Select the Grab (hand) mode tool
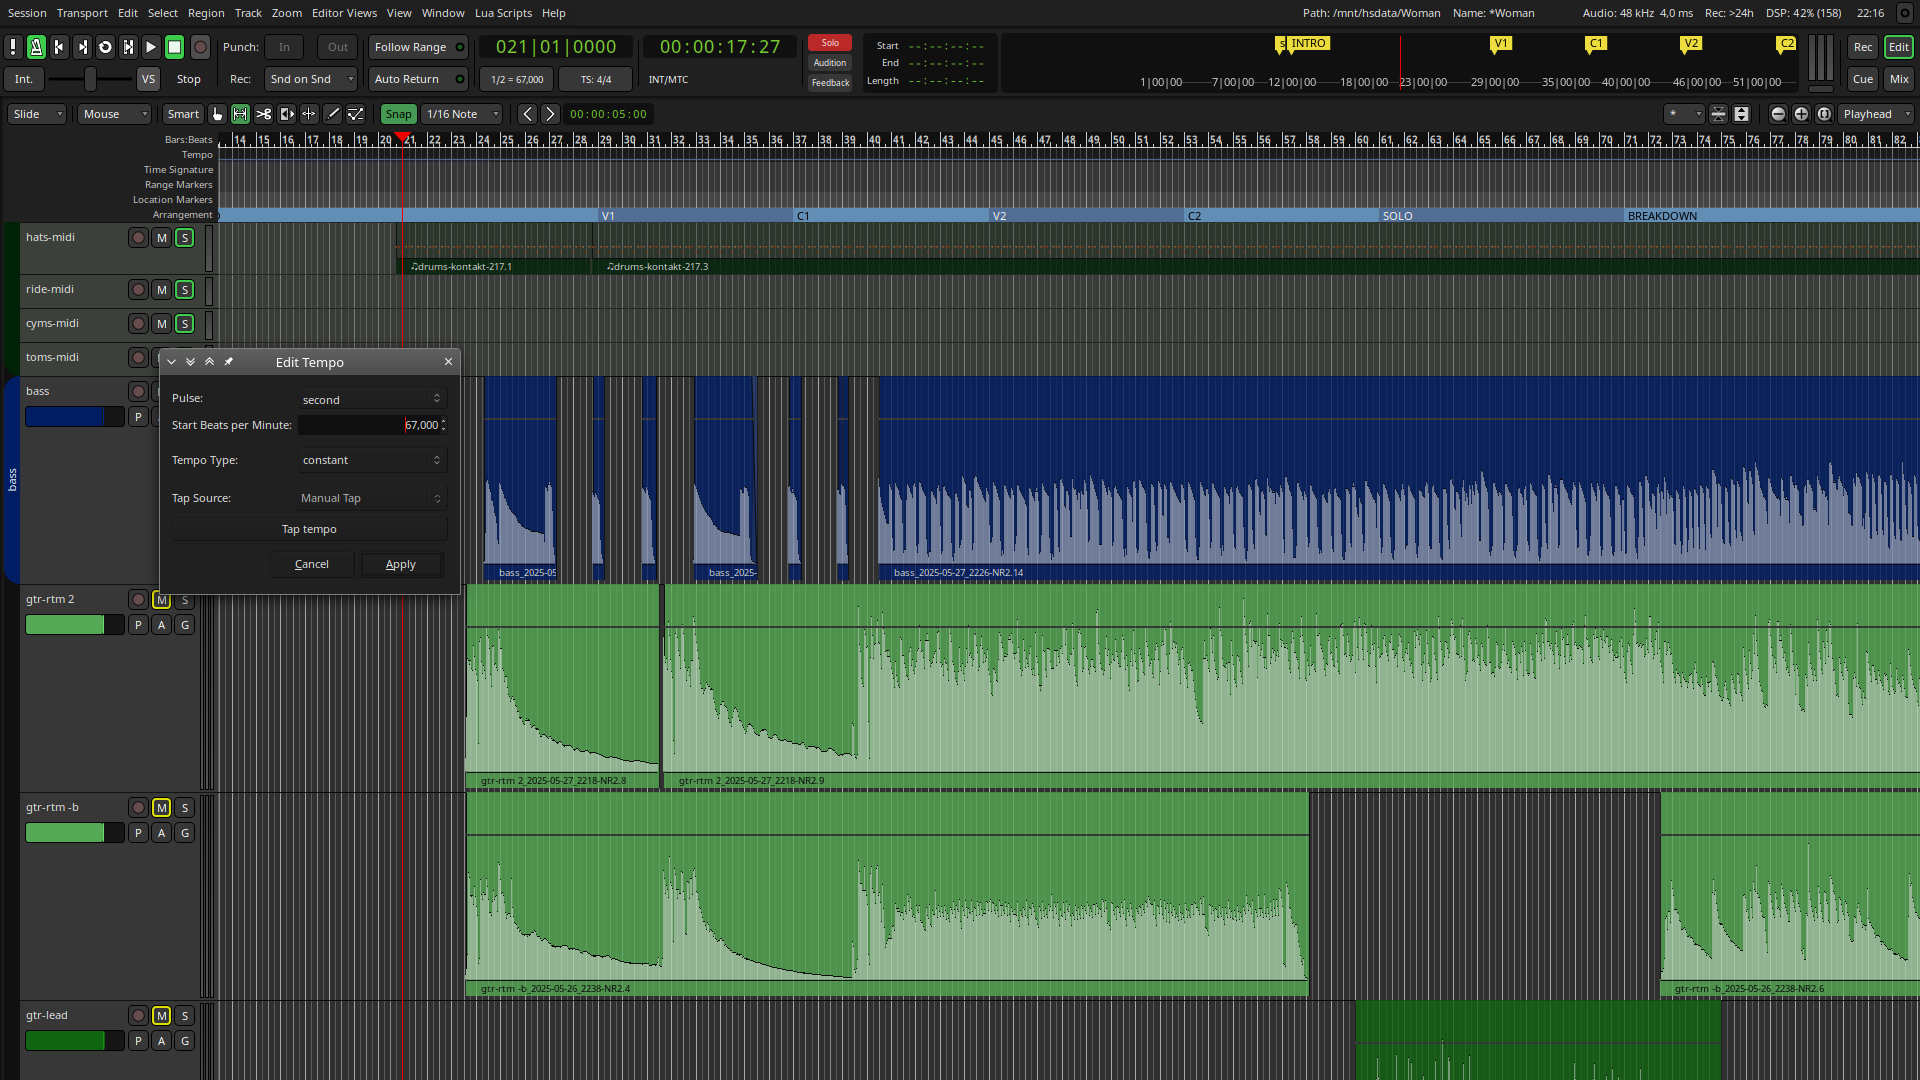Screen dimensions: 1920x1080 pos(217,114)
